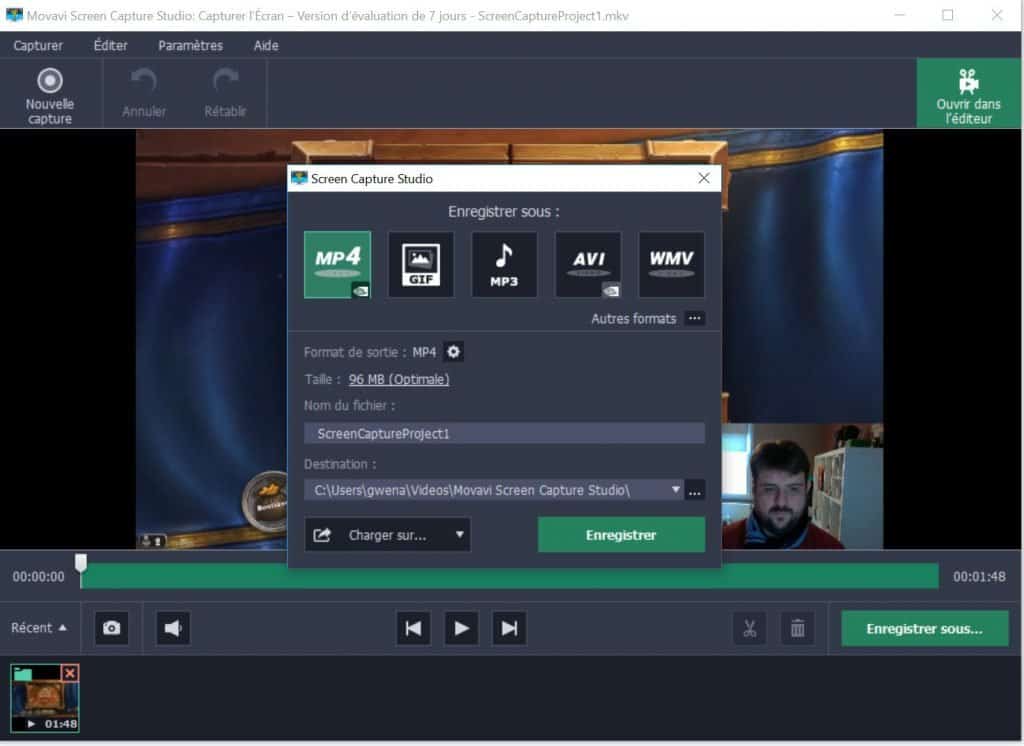1024x746 pixels.
Task: Expand the Récent files list
Action: pyautogui.click(x=39, y=628)
